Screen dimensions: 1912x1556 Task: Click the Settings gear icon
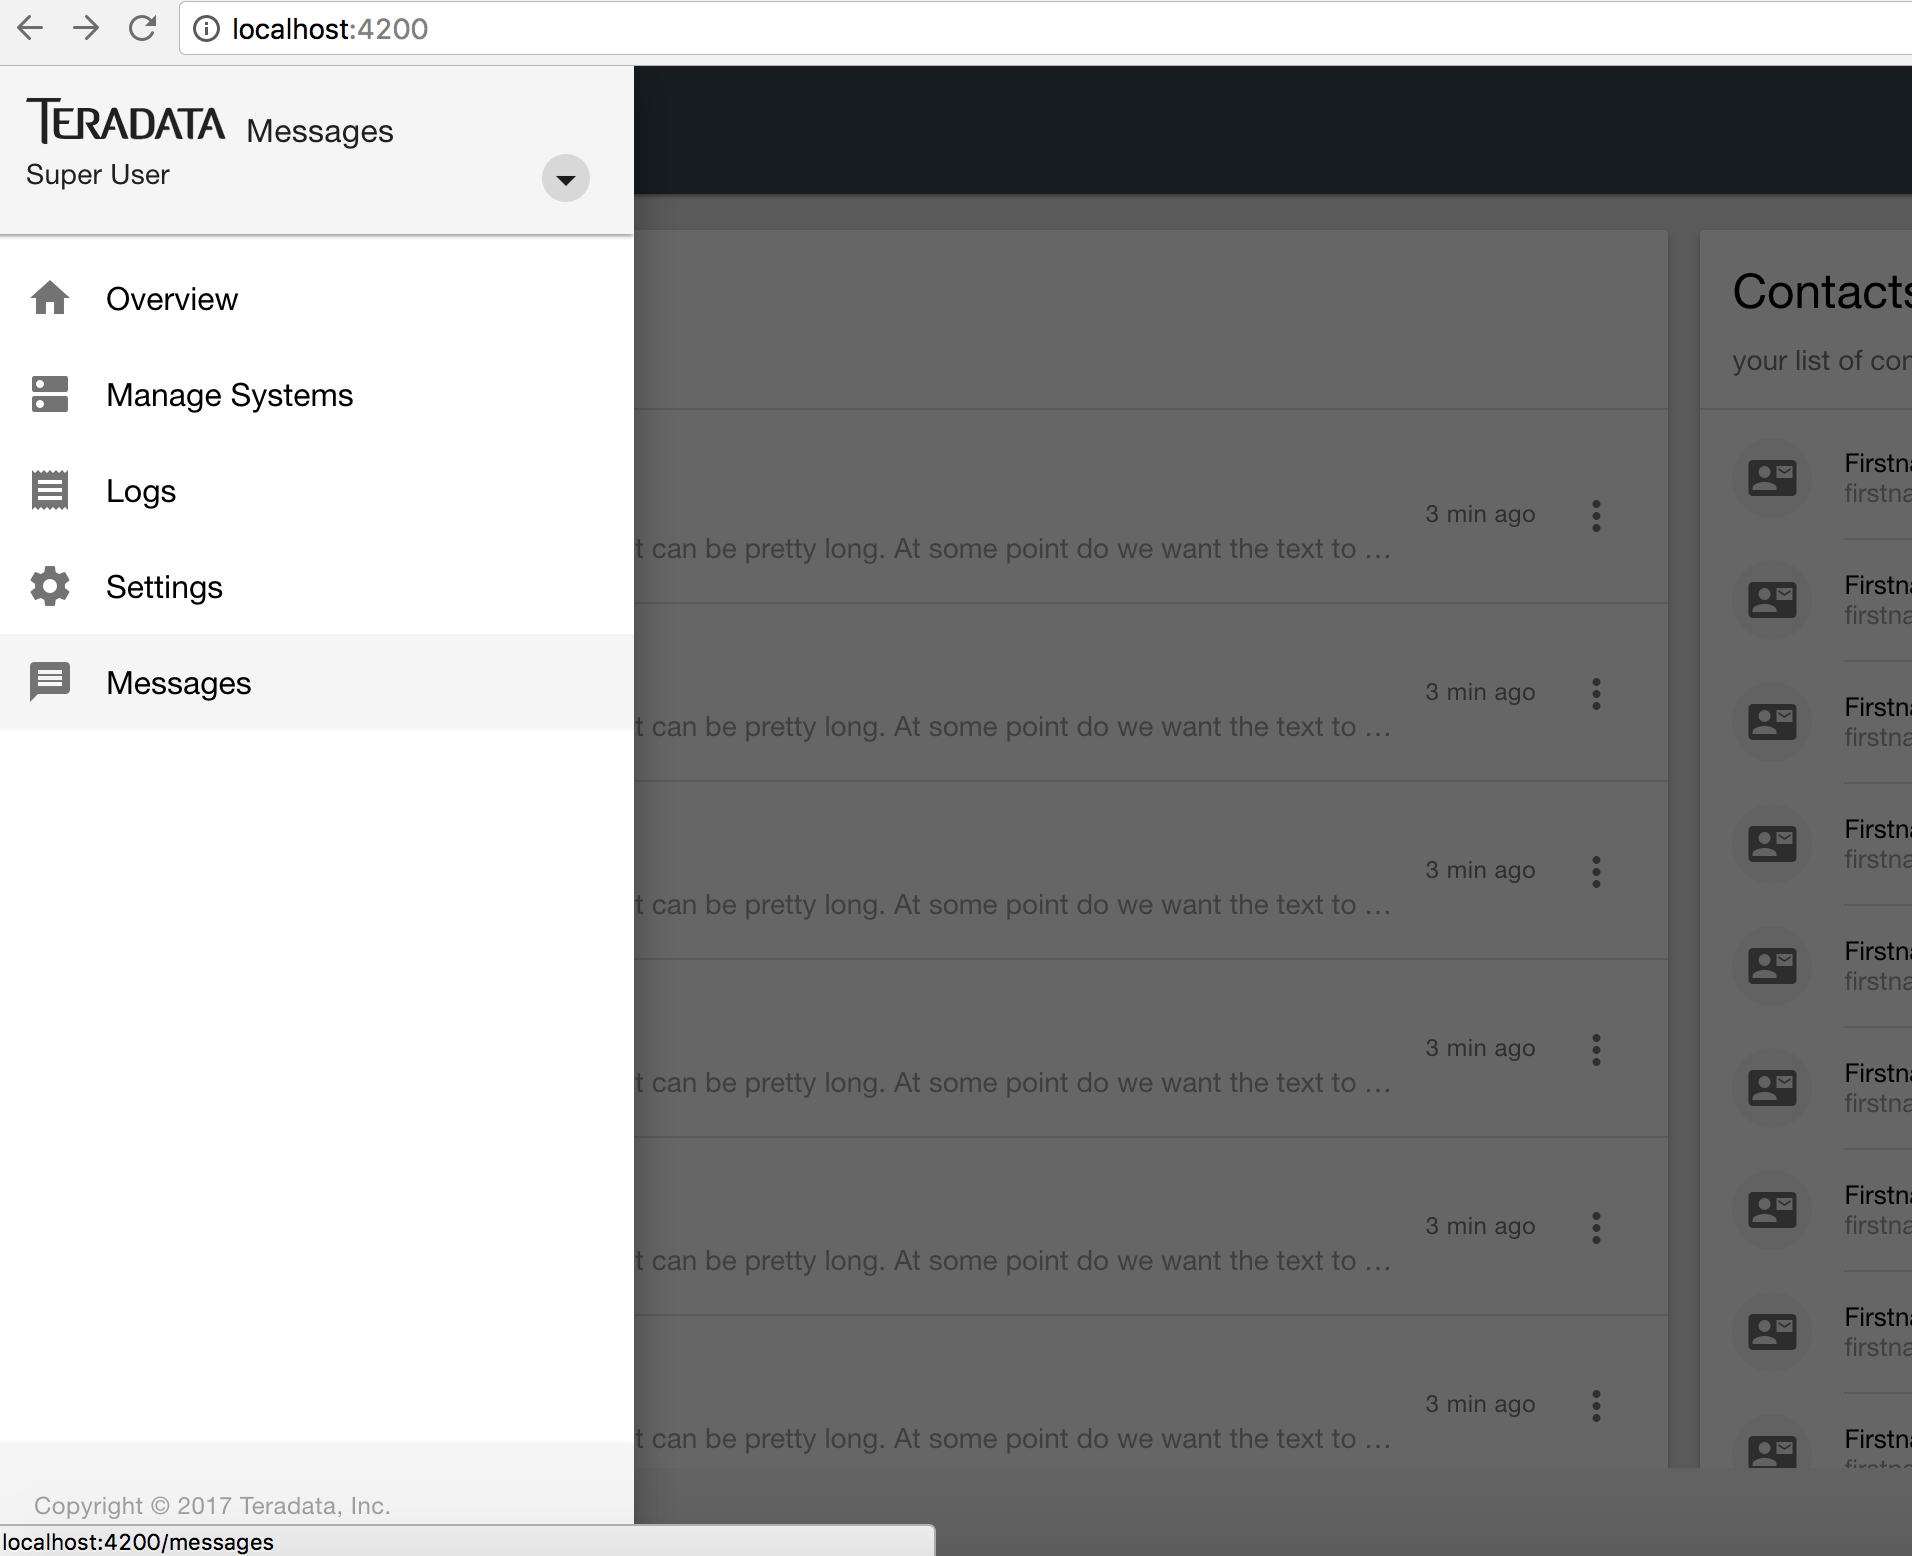click(50, 586)
